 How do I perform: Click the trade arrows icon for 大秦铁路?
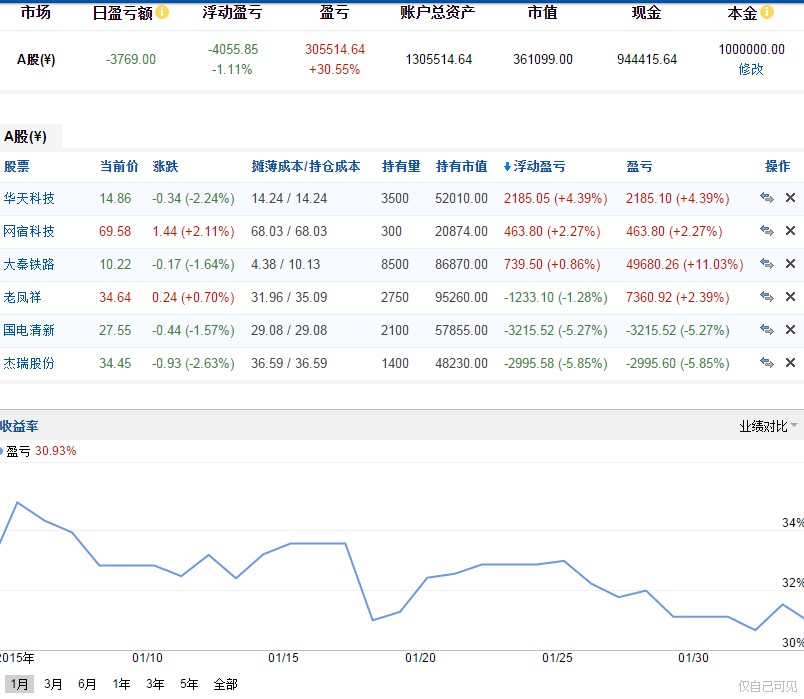click(x=767, y=264)
